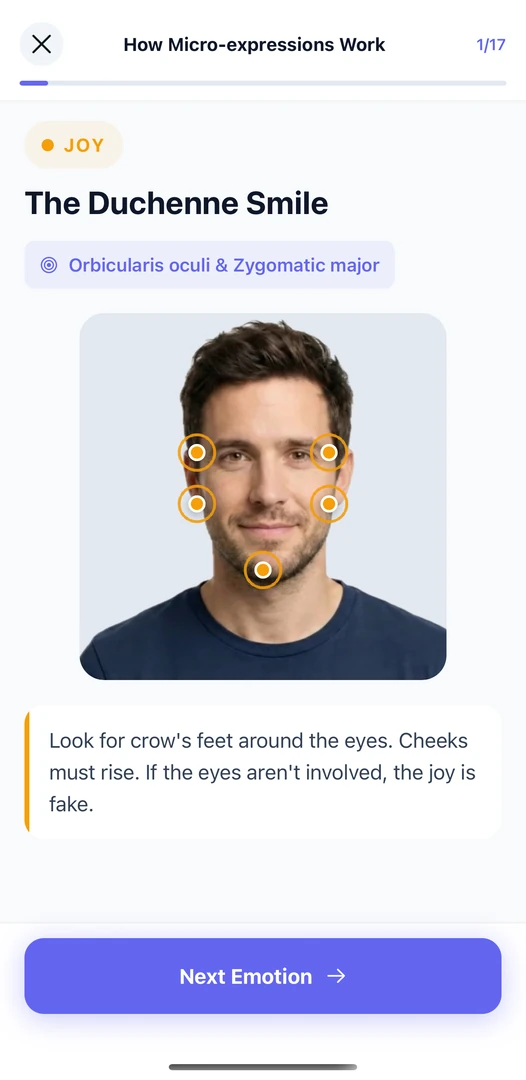Tap the Orbicularis oculi & Zygomatic major chip

pyautogui.click(x=209, y=265)
